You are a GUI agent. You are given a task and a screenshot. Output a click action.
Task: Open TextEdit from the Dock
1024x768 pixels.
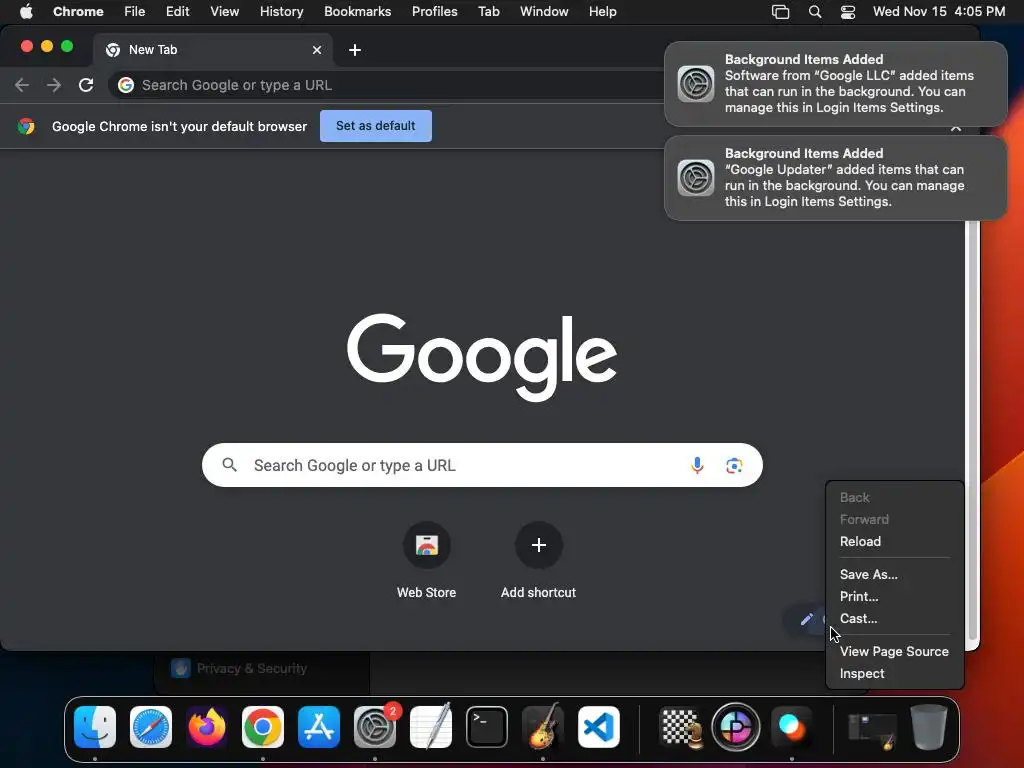point(431,726)
